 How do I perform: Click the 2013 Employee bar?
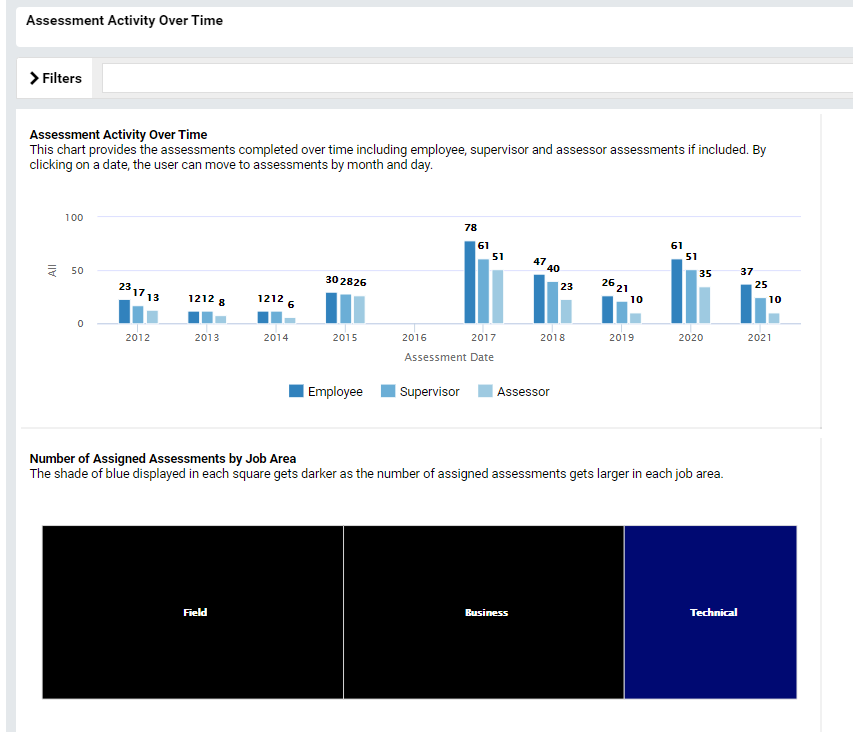pyautogui.click(x=194, y=318)
